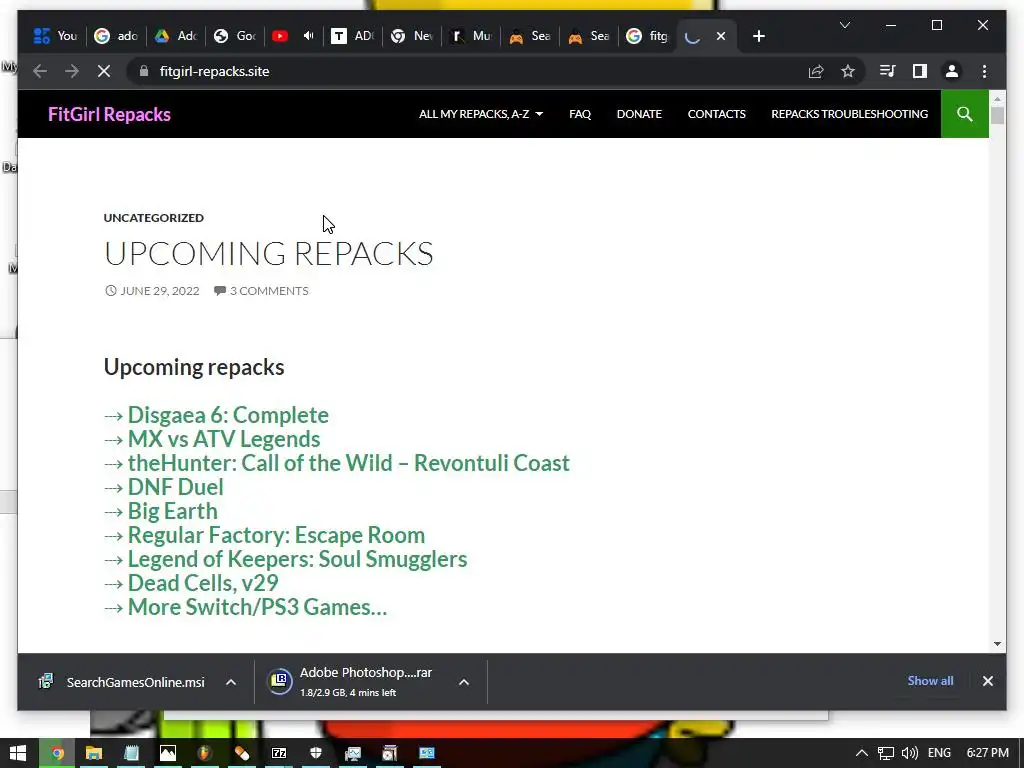Show hidden system tray icons

(861, 753)
